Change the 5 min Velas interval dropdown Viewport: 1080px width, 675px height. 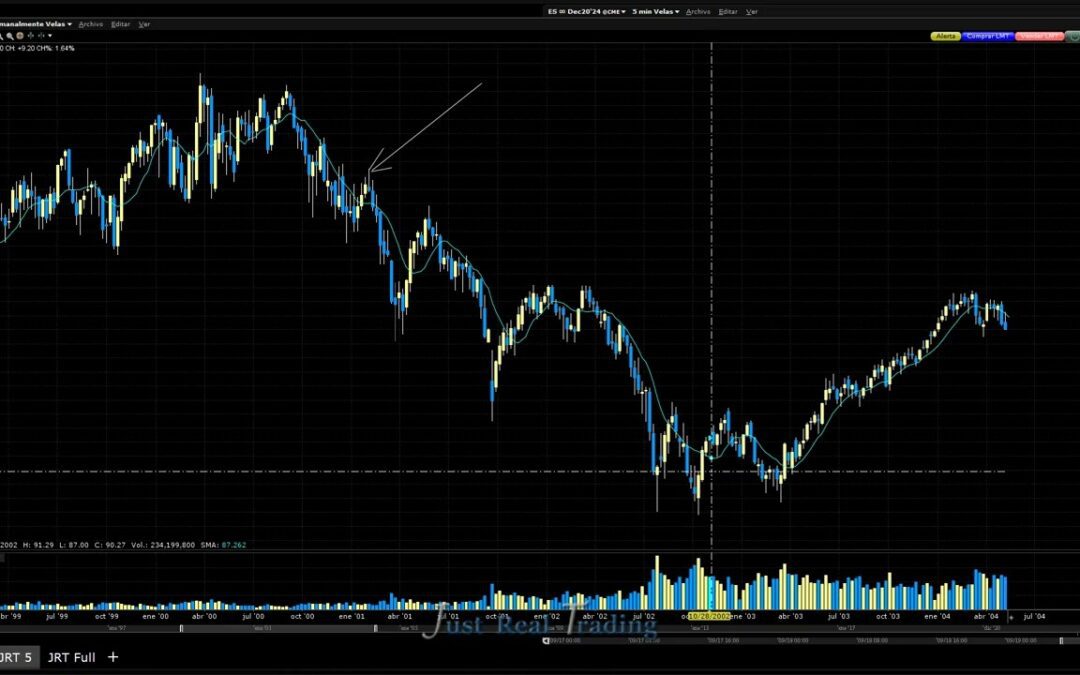click(x=655, y=11)
